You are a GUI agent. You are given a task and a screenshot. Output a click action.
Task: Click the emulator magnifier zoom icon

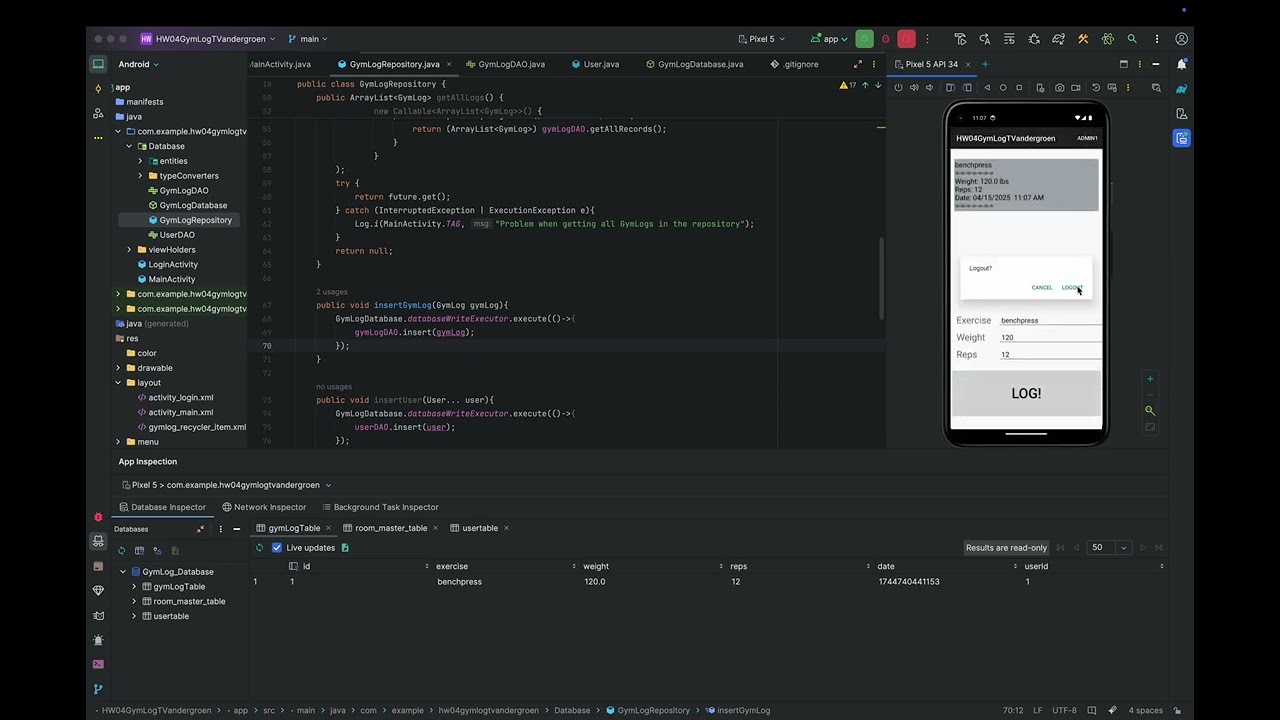[1150, 411]
